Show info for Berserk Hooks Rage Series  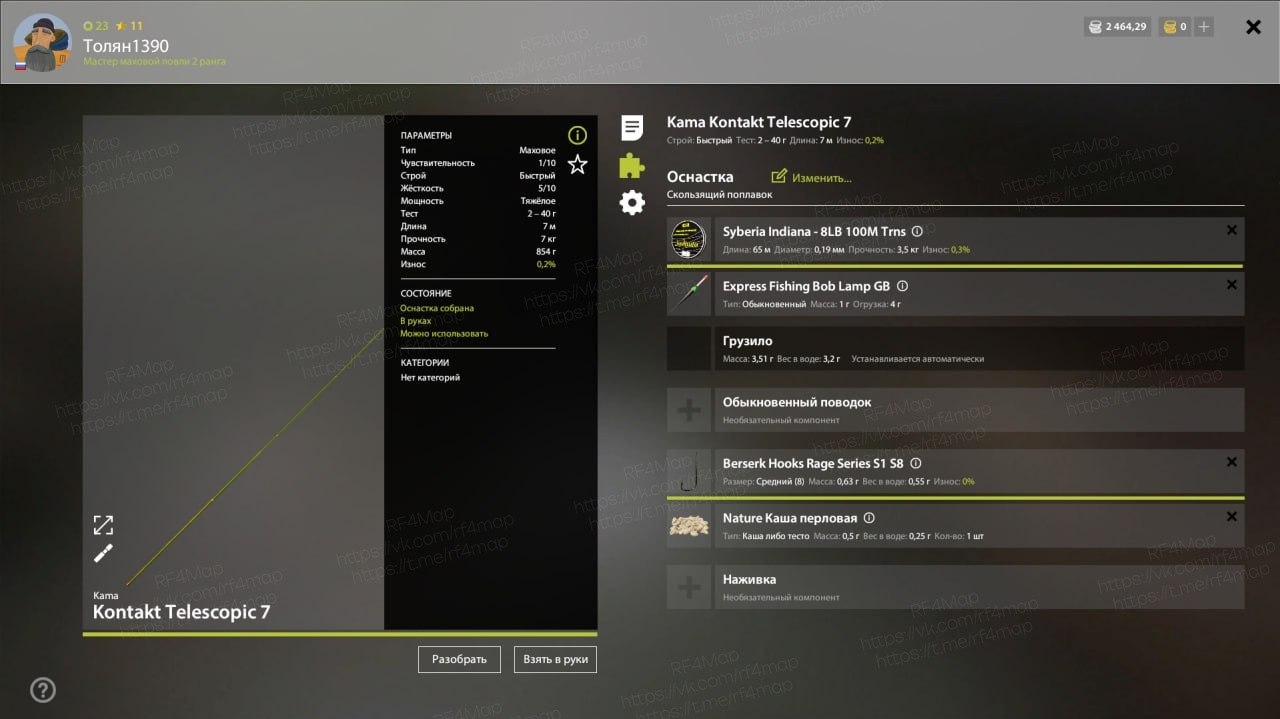pyautogui.click(x=916, y=463)
